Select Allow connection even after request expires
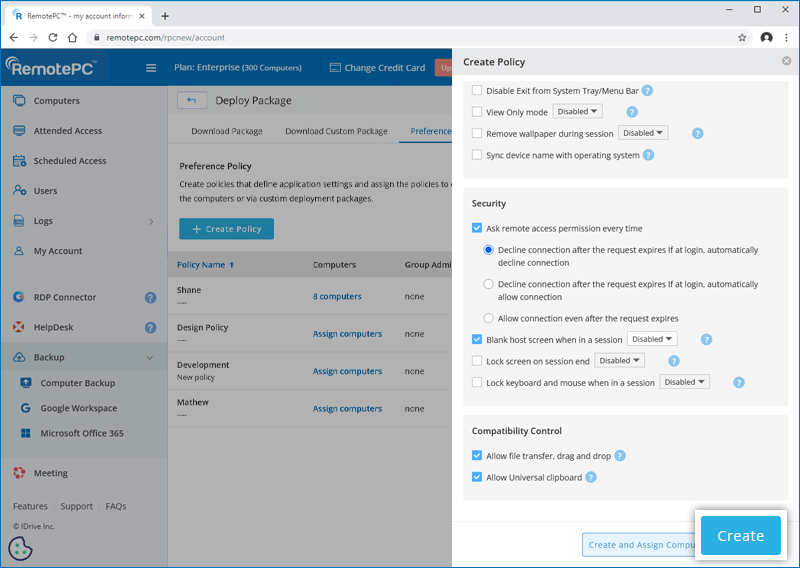 point(488,318)
